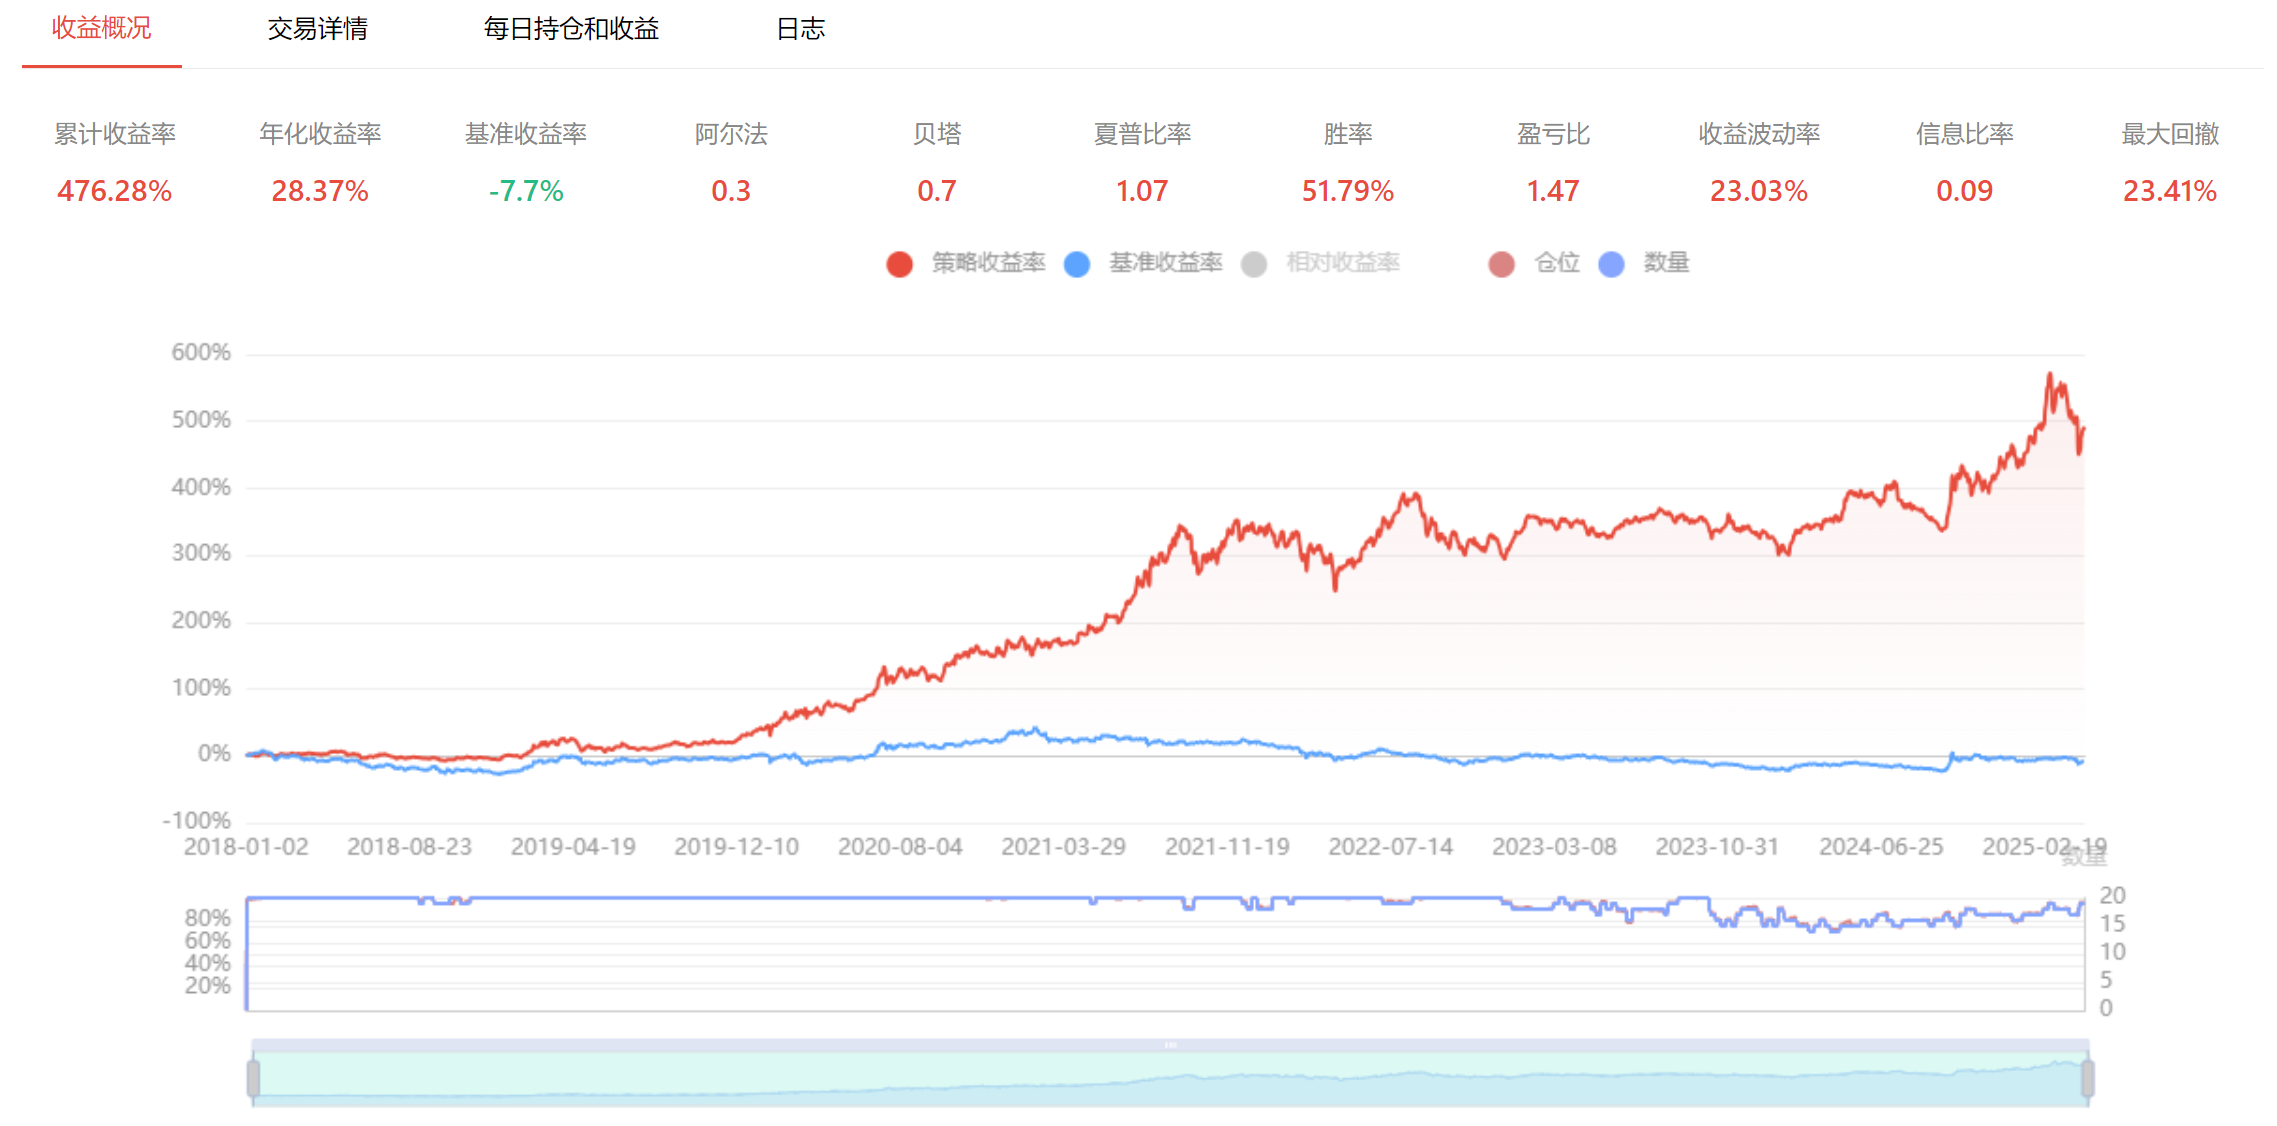Screen dimensions: 2277x1126
Task: Open the 日志 tab
Action: 800,29
